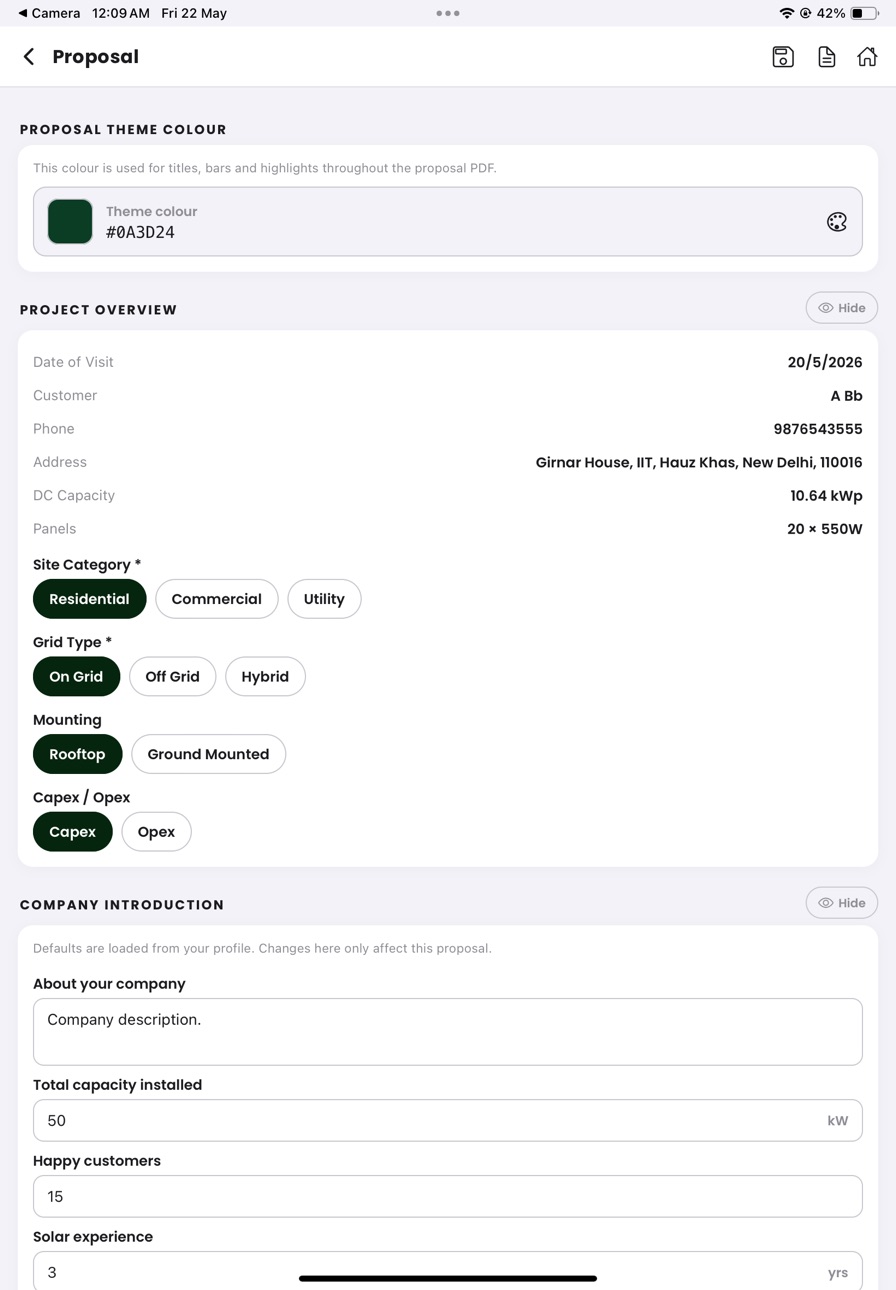Go to home via house icon

[x=867, y=57]
